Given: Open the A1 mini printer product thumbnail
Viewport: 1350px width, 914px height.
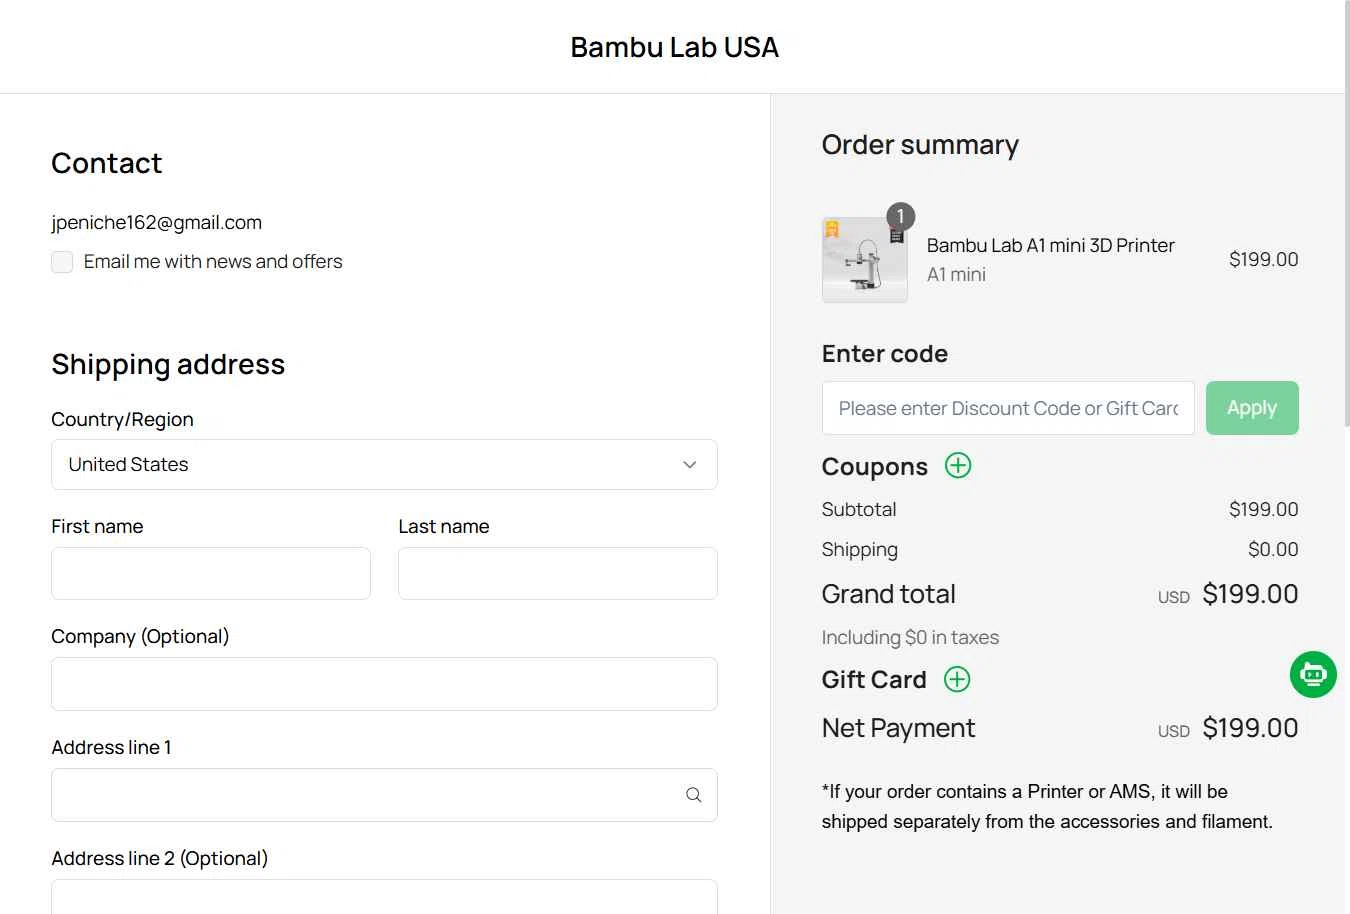Looking at the screenshot, I should 865,260.
